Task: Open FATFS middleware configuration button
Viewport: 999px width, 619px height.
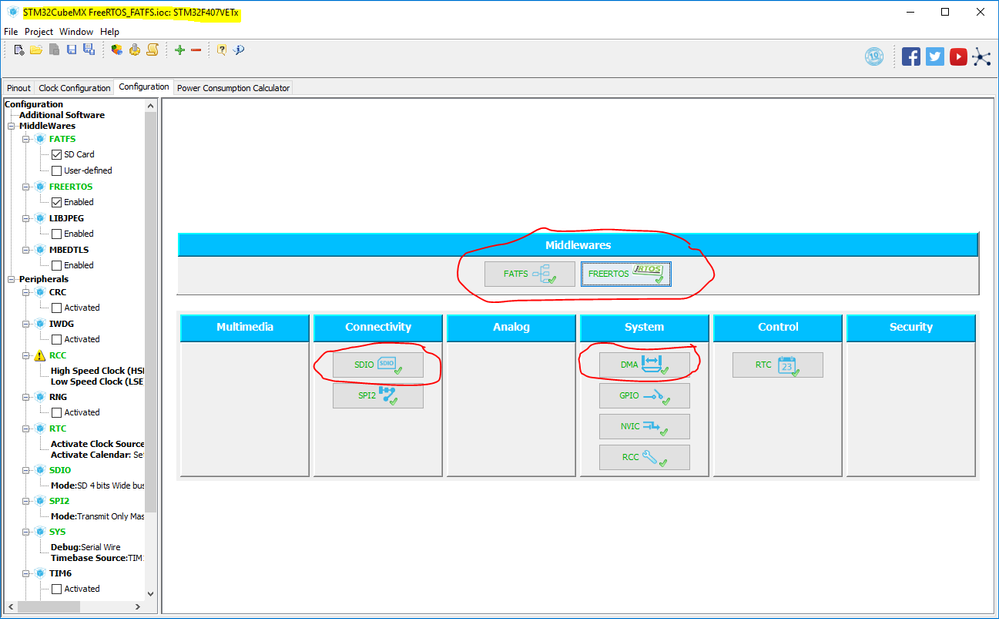Action: click(529, 274)
